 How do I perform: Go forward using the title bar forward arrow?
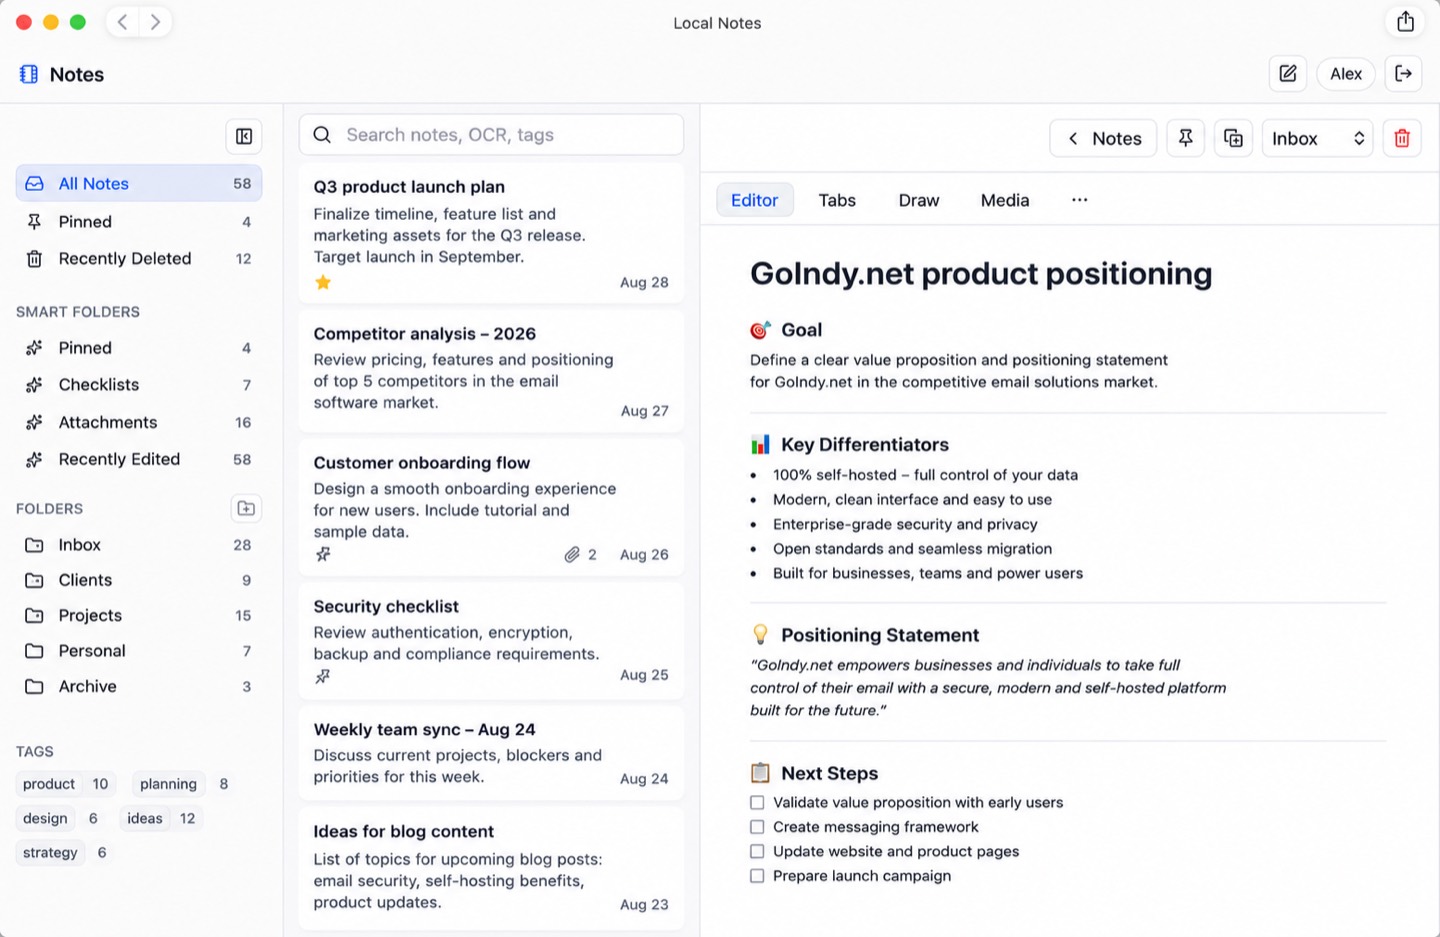point(155,22)
